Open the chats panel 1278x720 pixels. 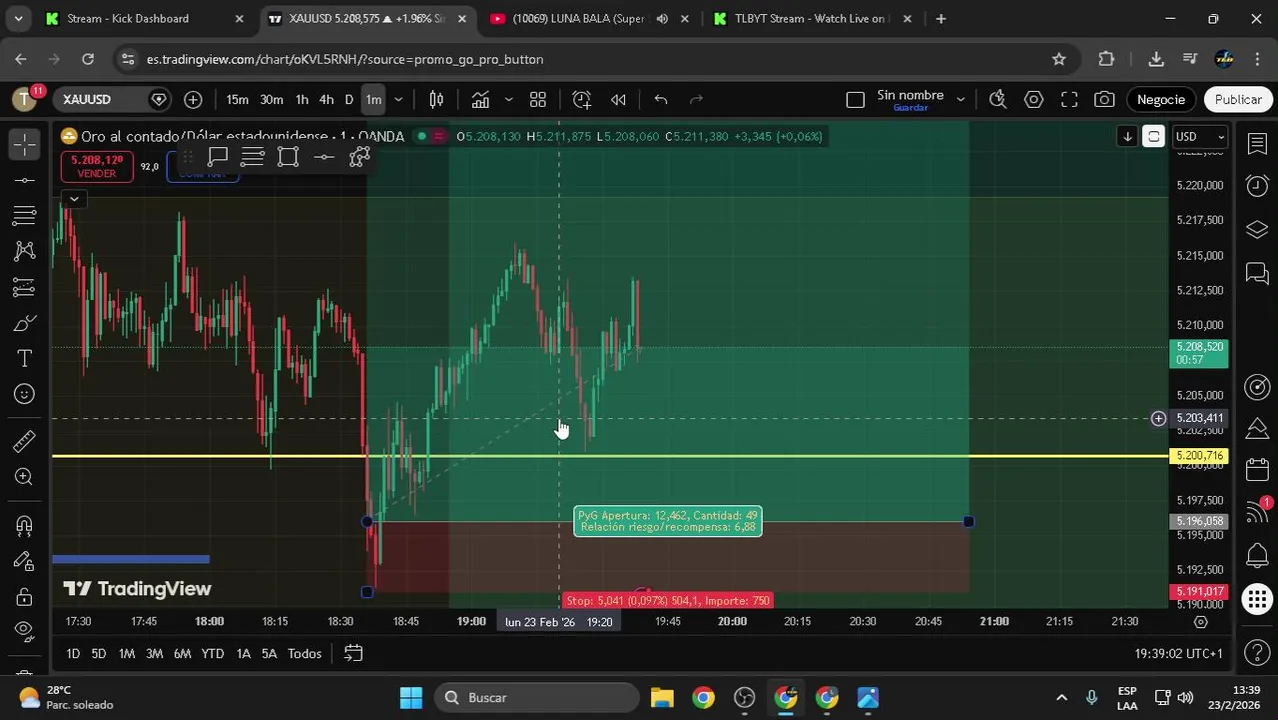pos(1257,272)
